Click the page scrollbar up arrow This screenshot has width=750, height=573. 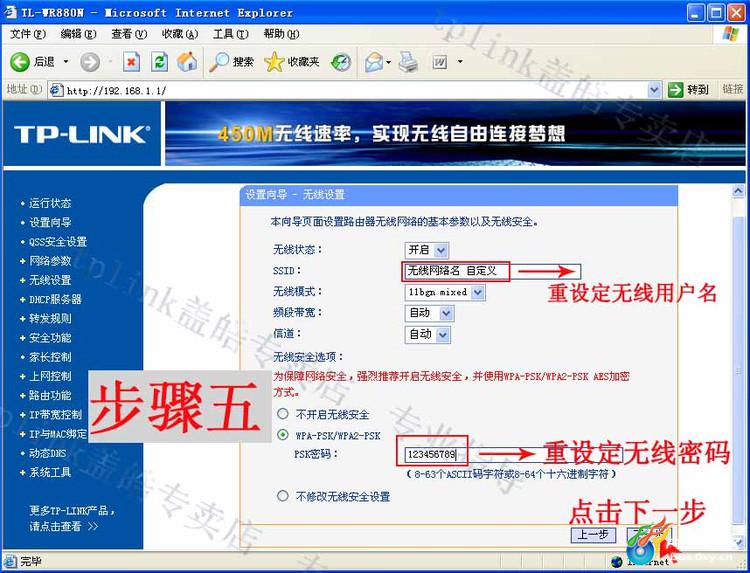(738, 192)
